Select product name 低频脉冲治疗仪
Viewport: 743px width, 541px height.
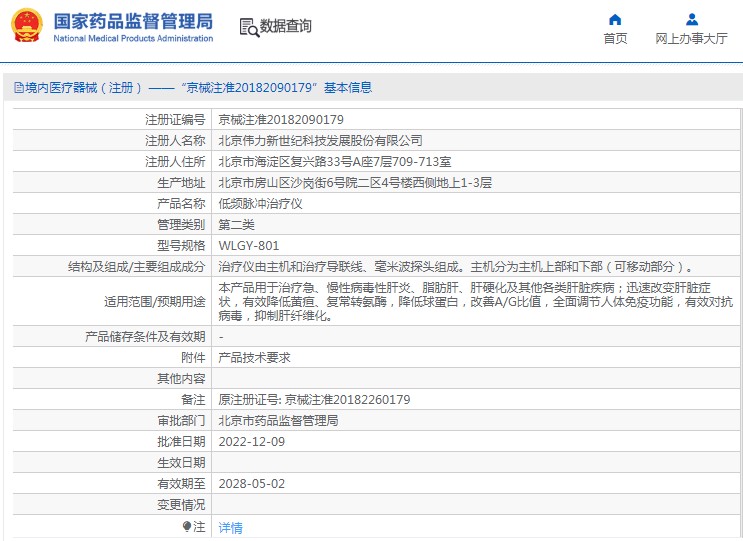click(260, 204)
